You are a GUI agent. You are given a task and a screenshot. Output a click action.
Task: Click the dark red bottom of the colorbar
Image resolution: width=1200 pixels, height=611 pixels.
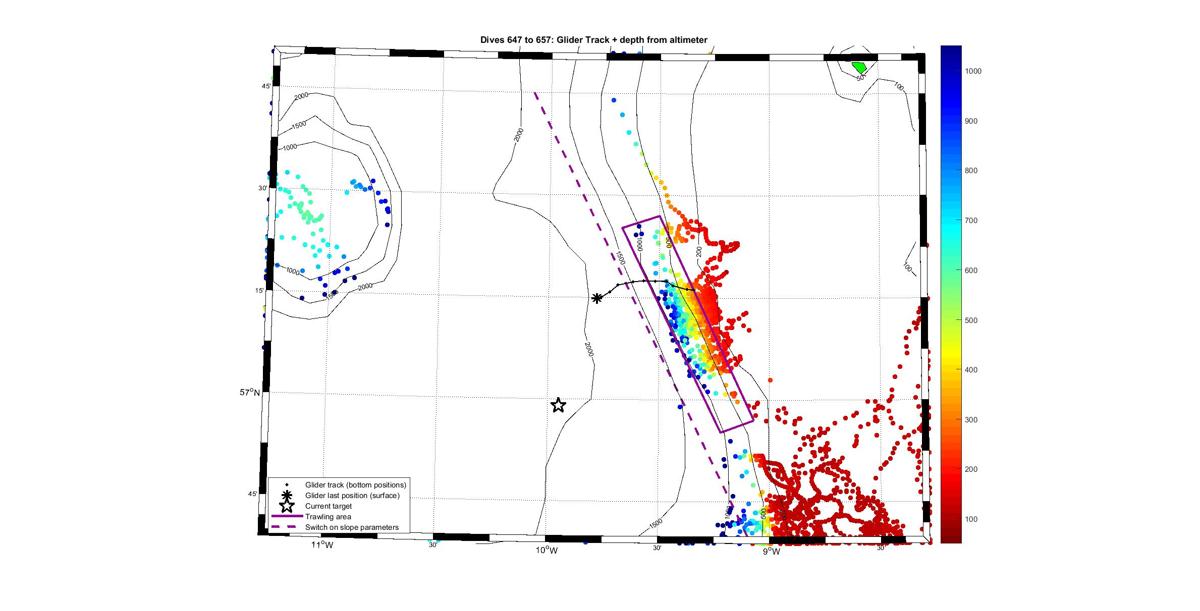click(x=951, y=533)
